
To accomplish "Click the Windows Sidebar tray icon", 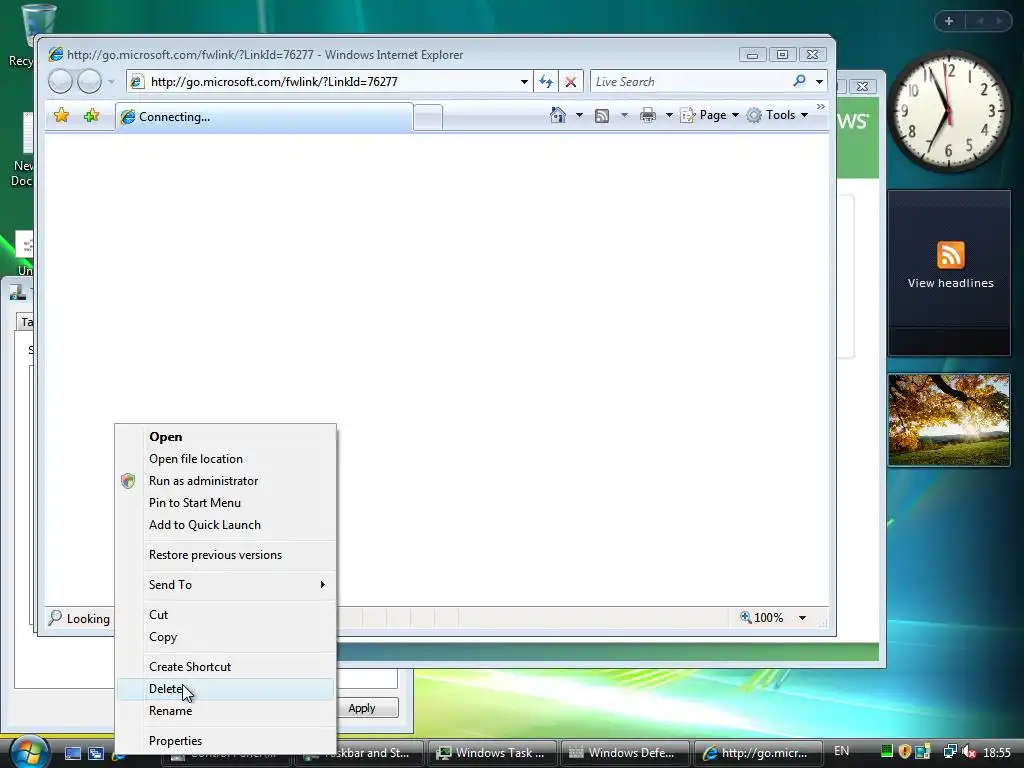I will click(922, 752).
